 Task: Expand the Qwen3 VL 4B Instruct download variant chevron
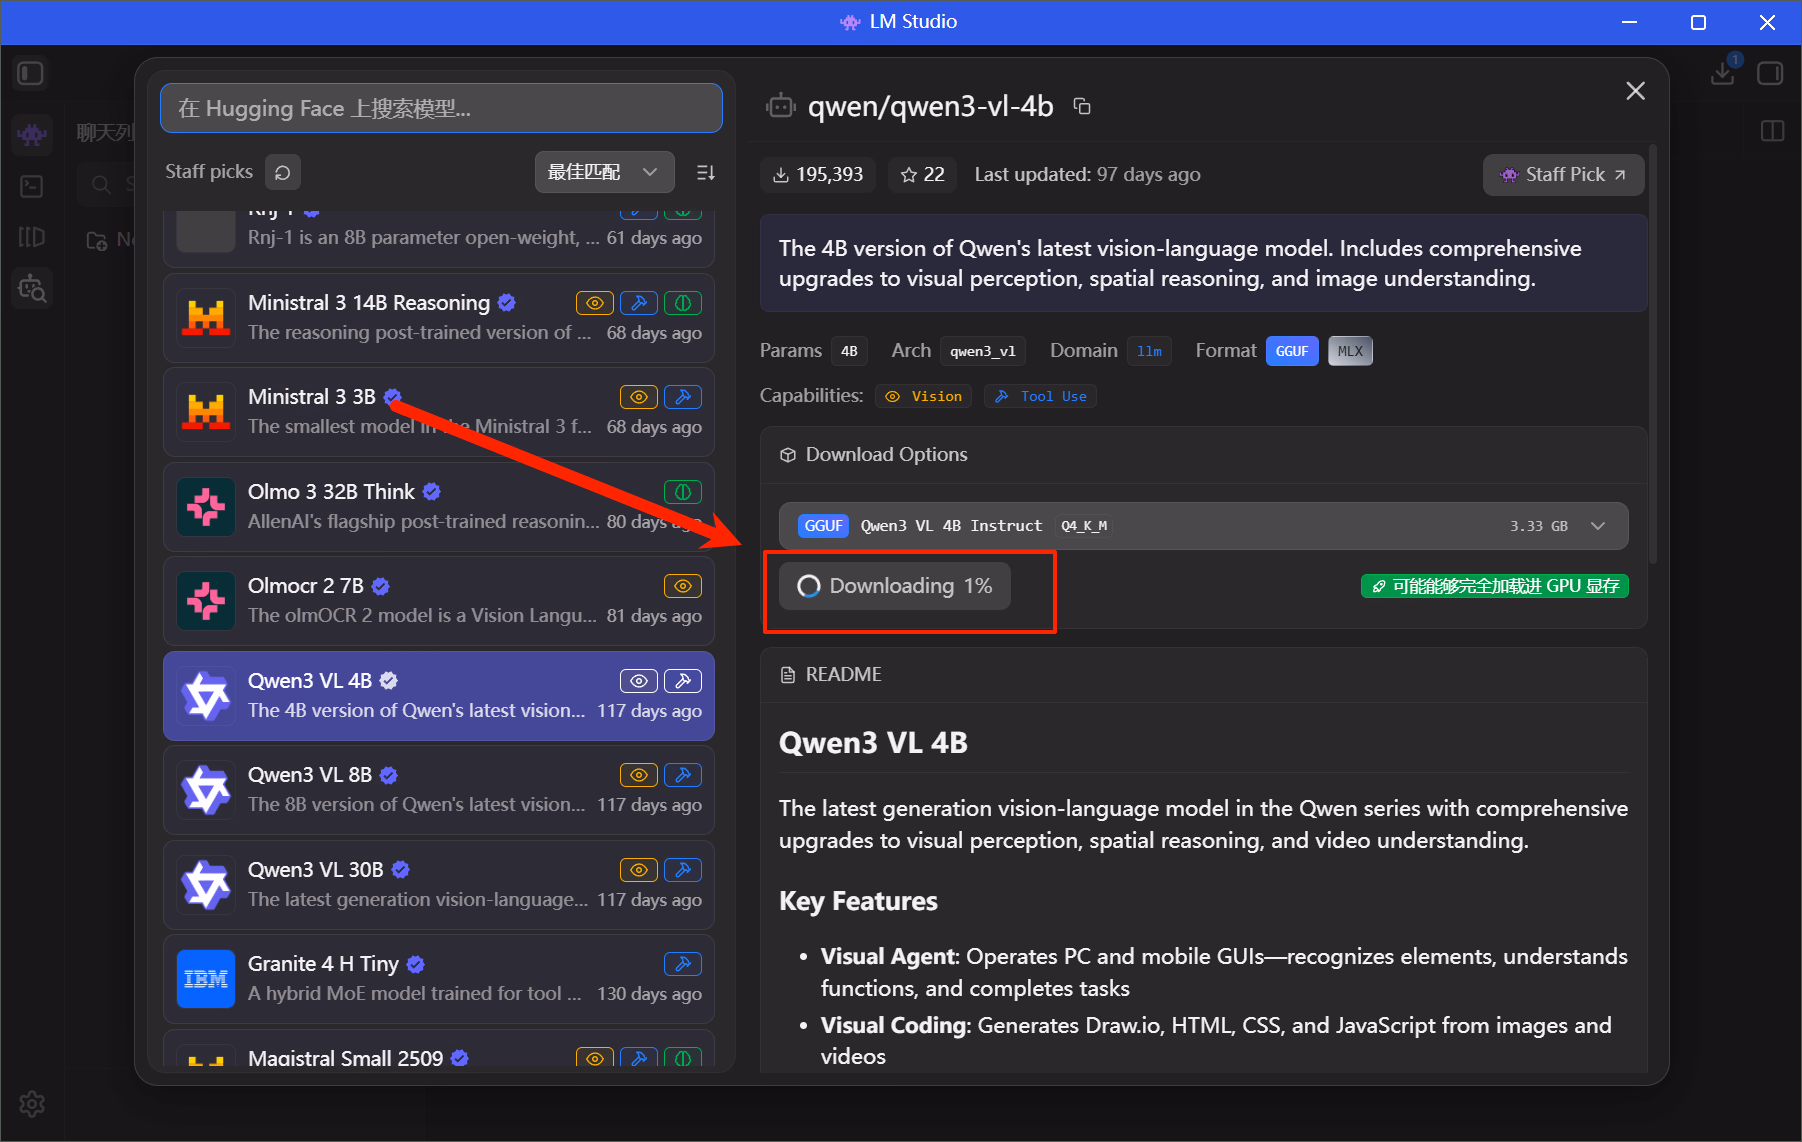[x=1598, y=526]
